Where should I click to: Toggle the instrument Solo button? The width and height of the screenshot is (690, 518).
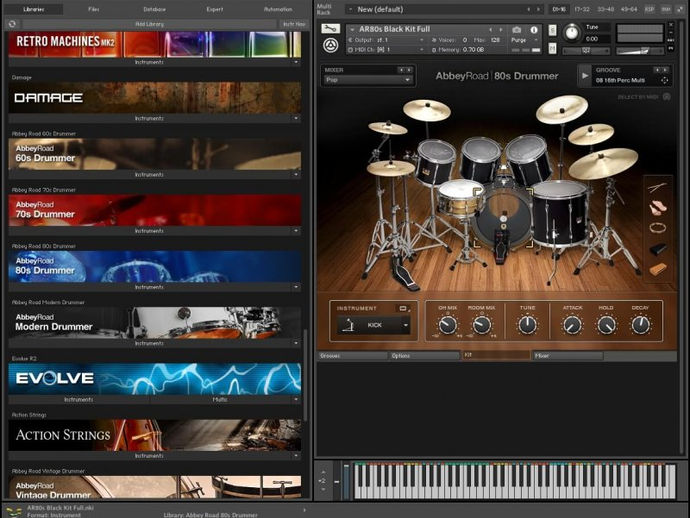(553, 28)
